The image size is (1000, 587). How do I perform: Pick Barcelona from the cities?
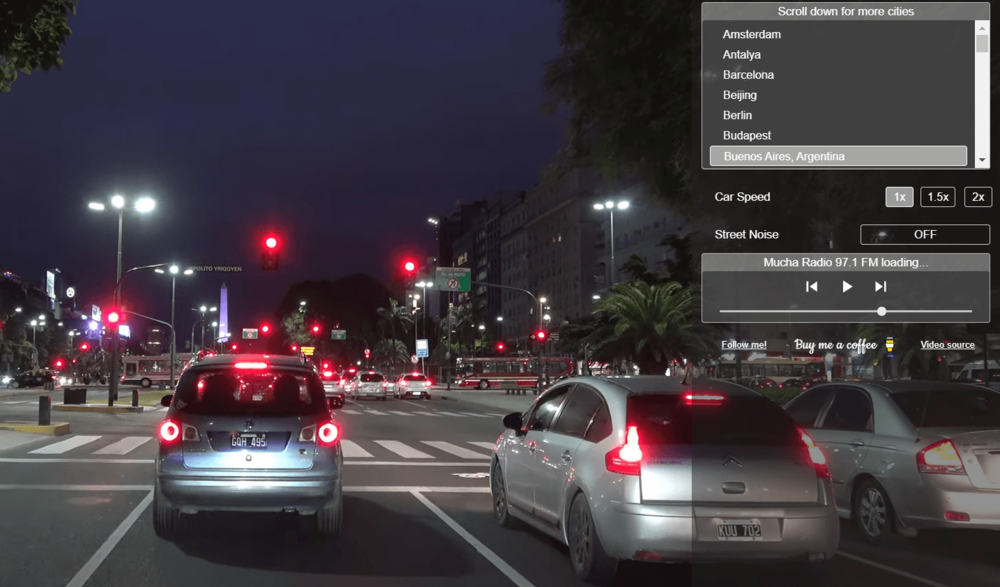point(748,75)
